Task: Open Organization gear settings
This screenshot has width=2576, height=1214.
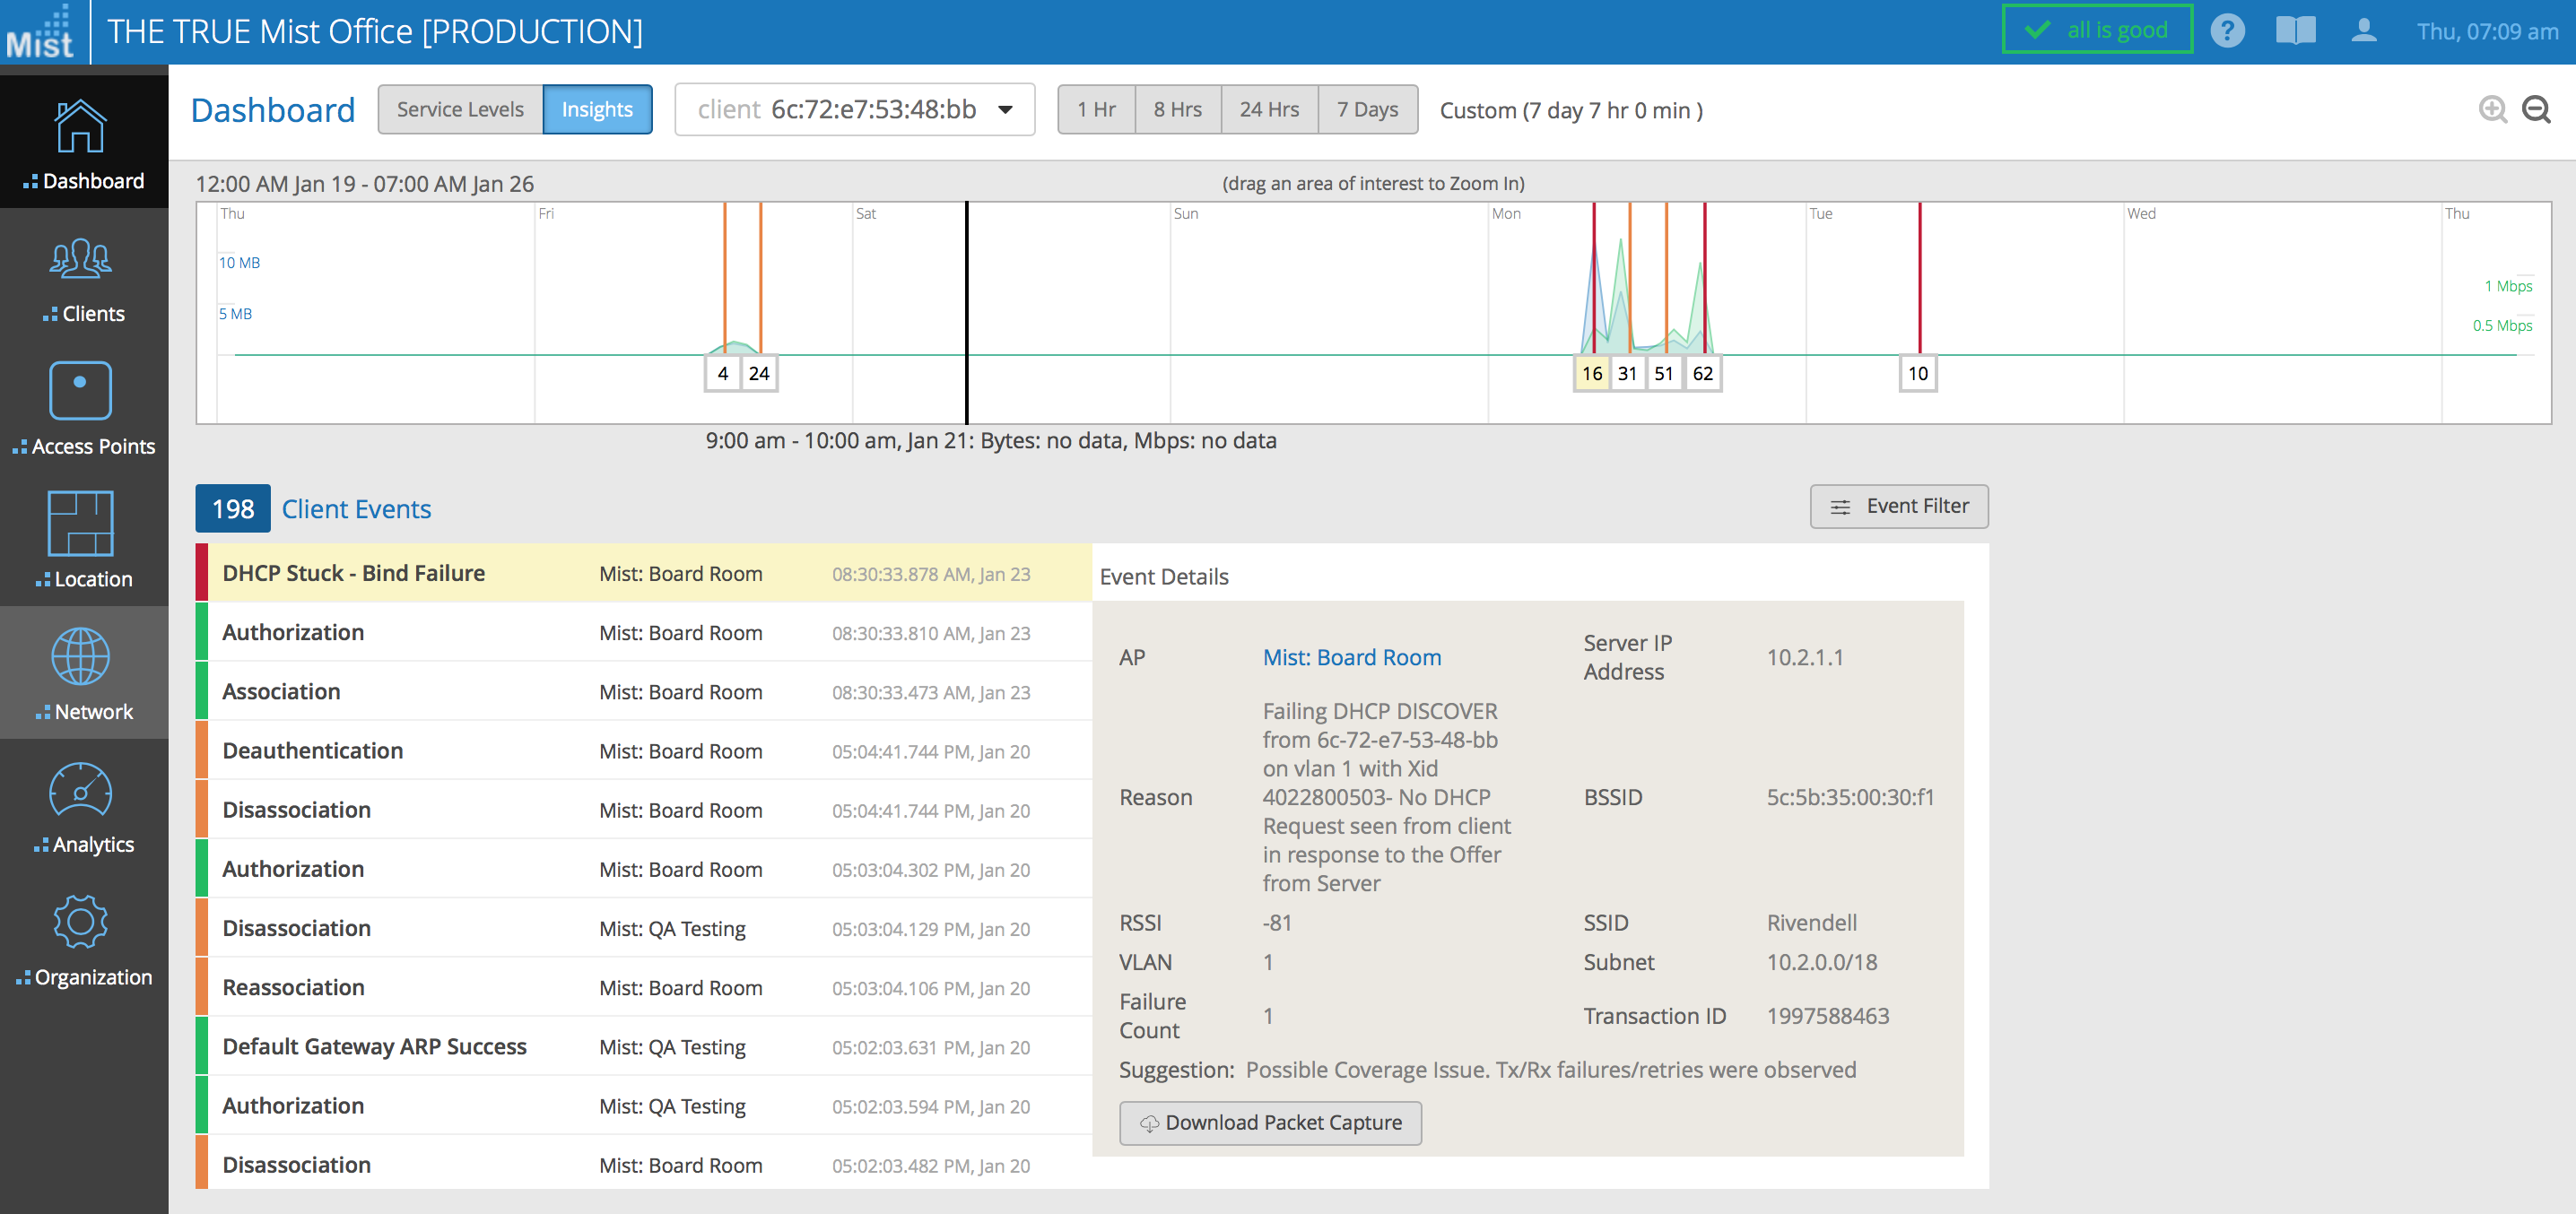Action: click(x=81, y=921)
